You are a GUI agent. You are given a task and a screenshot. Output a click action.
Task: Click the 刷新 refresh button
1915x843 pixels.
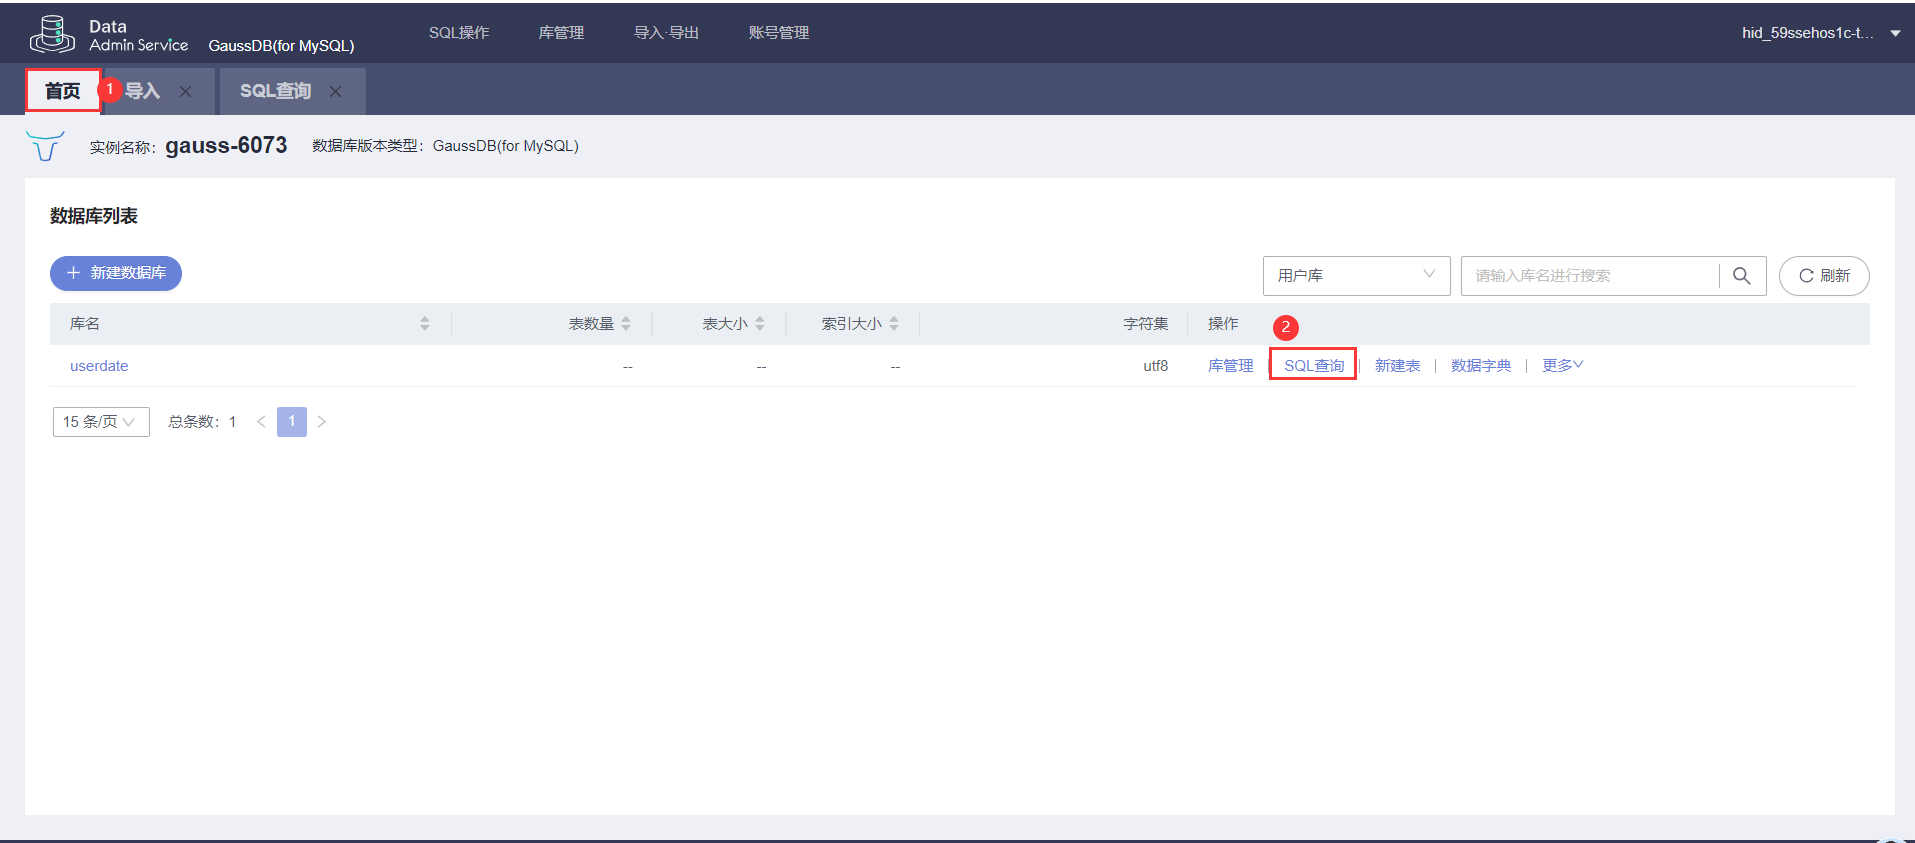click(x=1824, y=276)
